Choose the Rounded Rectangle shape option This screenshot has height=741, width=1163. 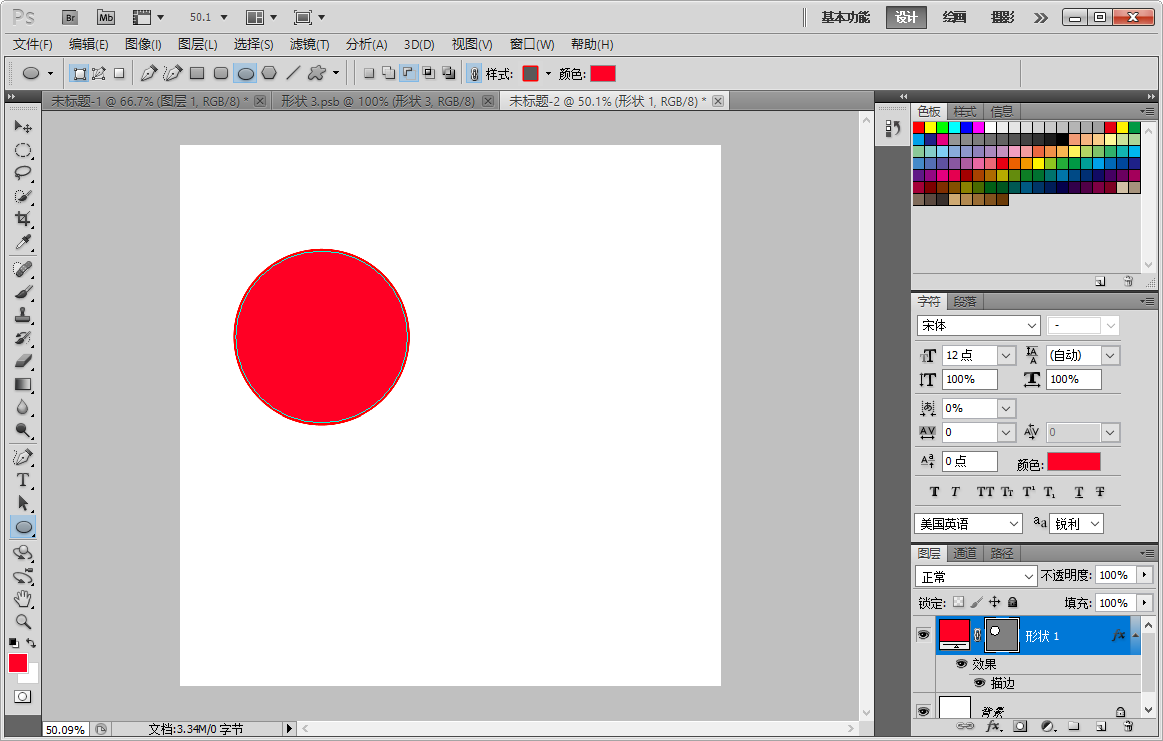(221, 73)
